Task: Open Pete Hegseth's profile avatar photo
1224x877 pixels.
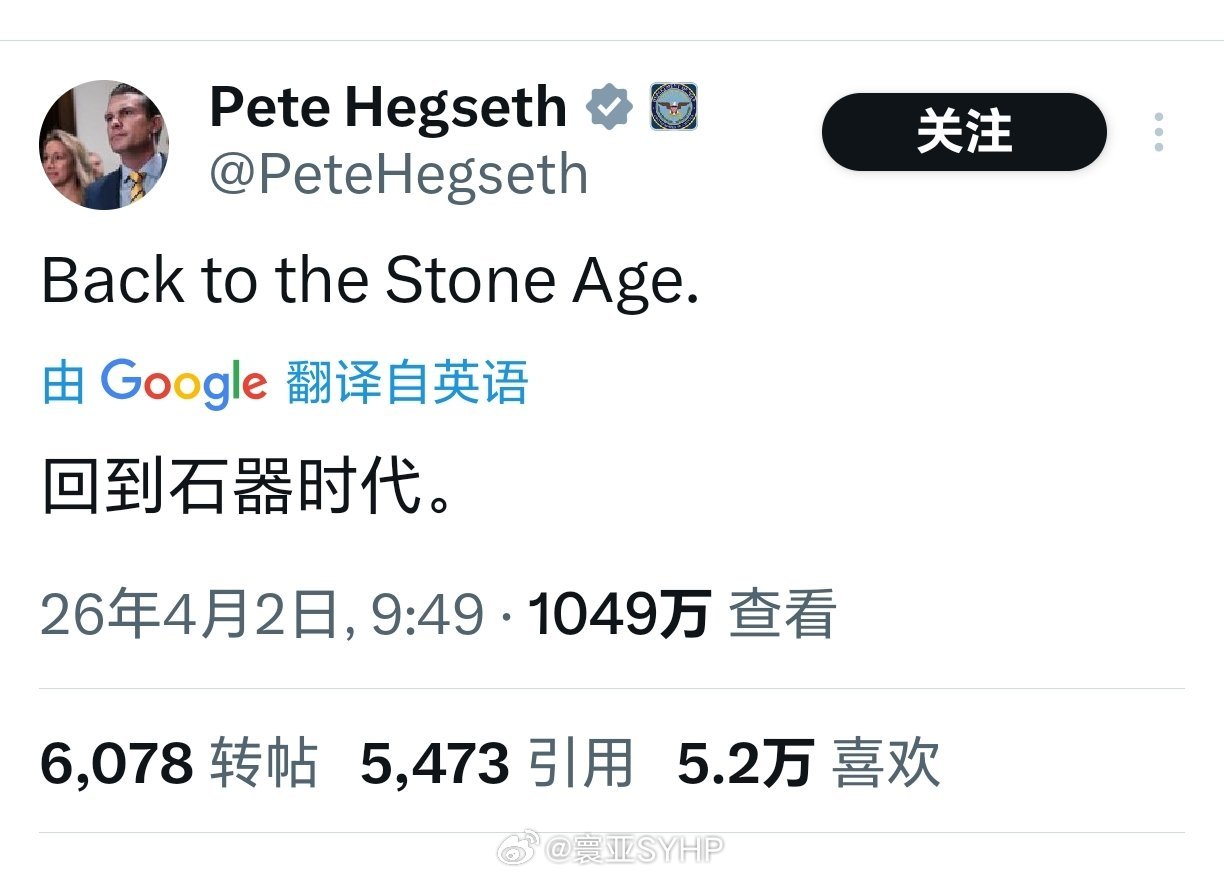Action: pos(104,146)
